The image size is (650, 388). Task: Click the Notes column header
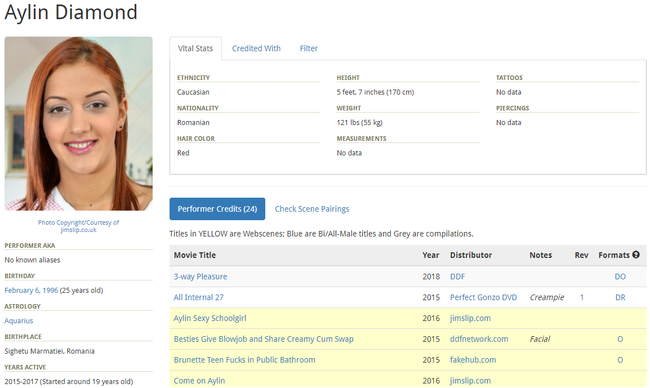point(541,255)
